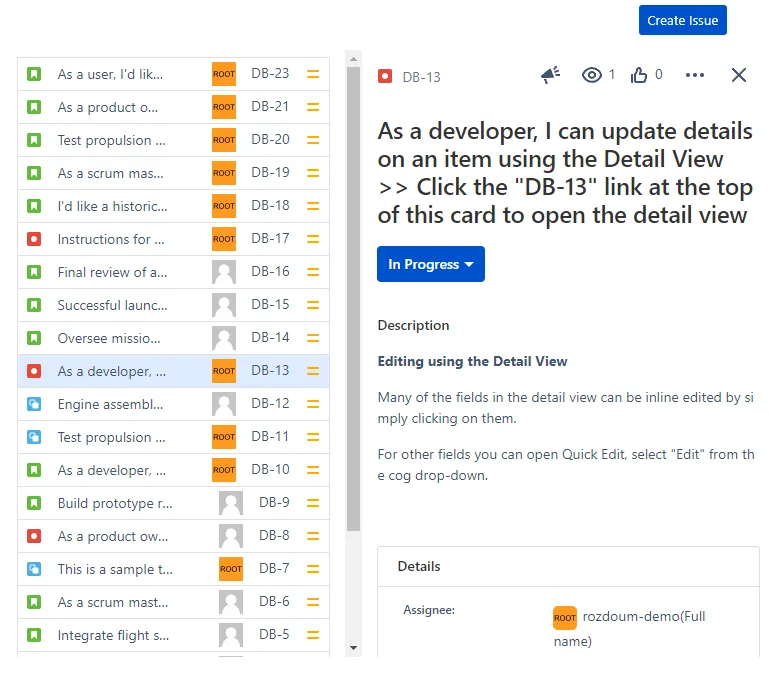Click assignee rozdoum-demo(Full name) field
769x686 pixels.
click(629, 628)
